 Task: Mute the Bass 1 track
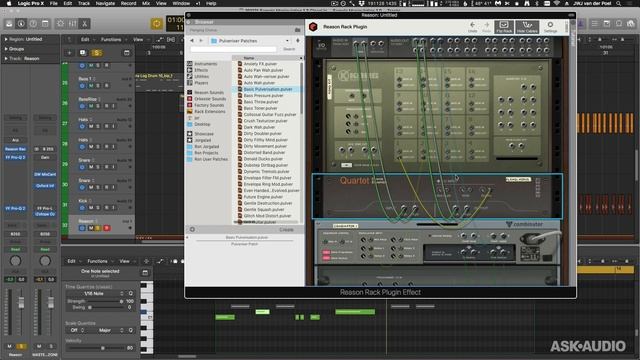(91, 86)
